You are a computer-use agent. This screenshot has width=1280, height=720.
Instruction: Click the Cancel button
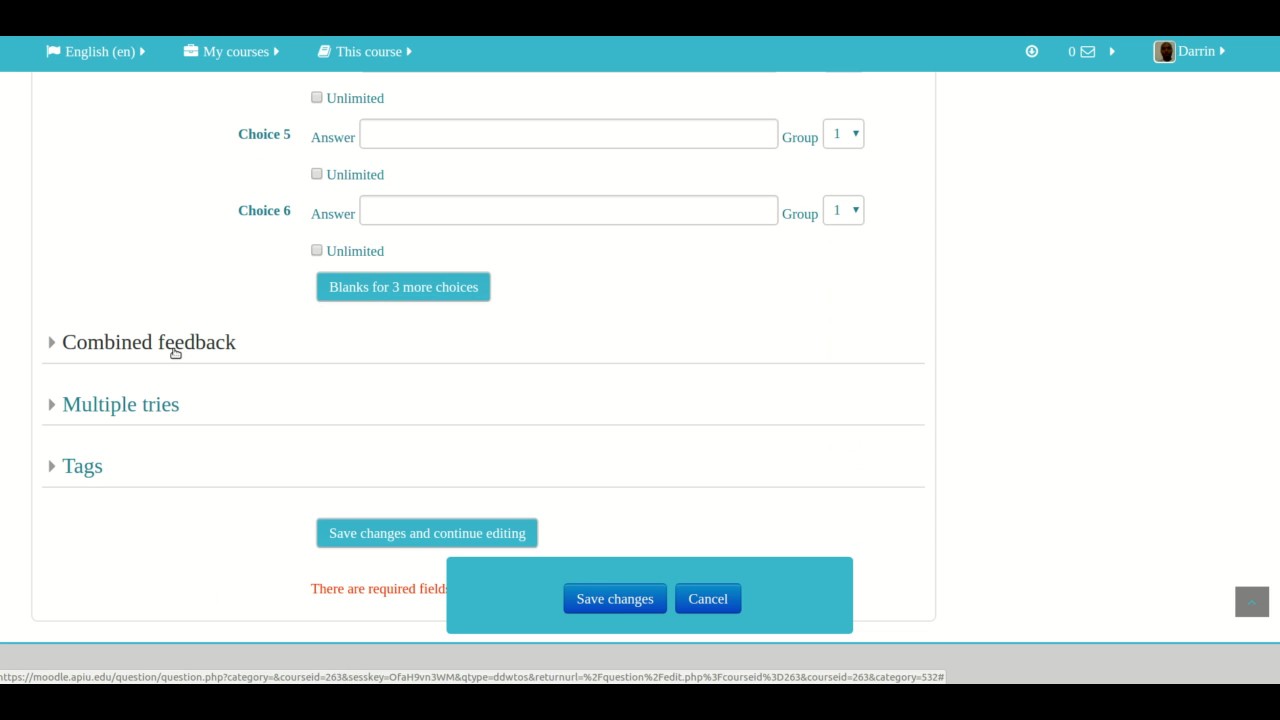pos(708,599)
